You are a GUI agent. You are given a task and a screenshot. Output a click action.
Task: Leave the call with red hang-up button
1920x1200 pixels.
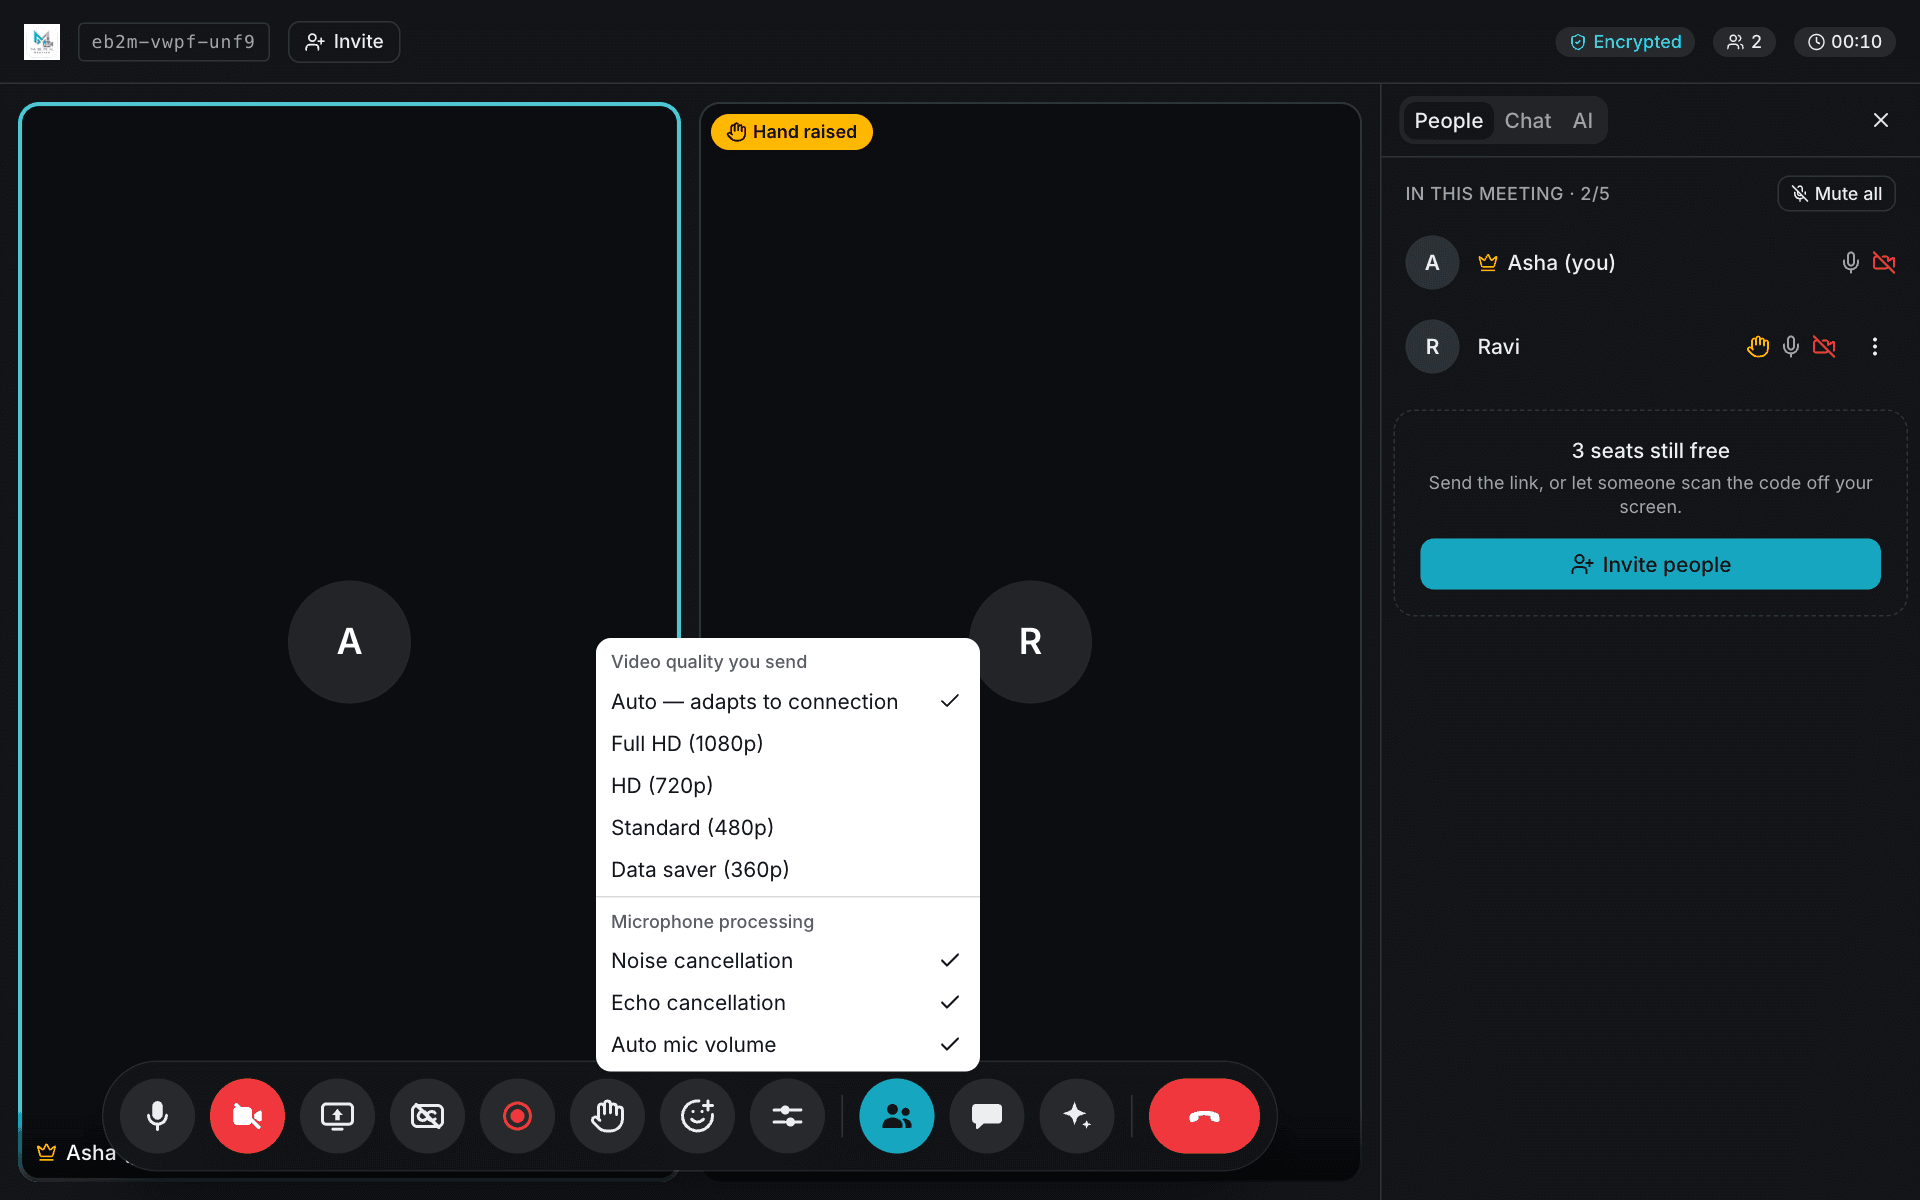coord(1204,1115)
